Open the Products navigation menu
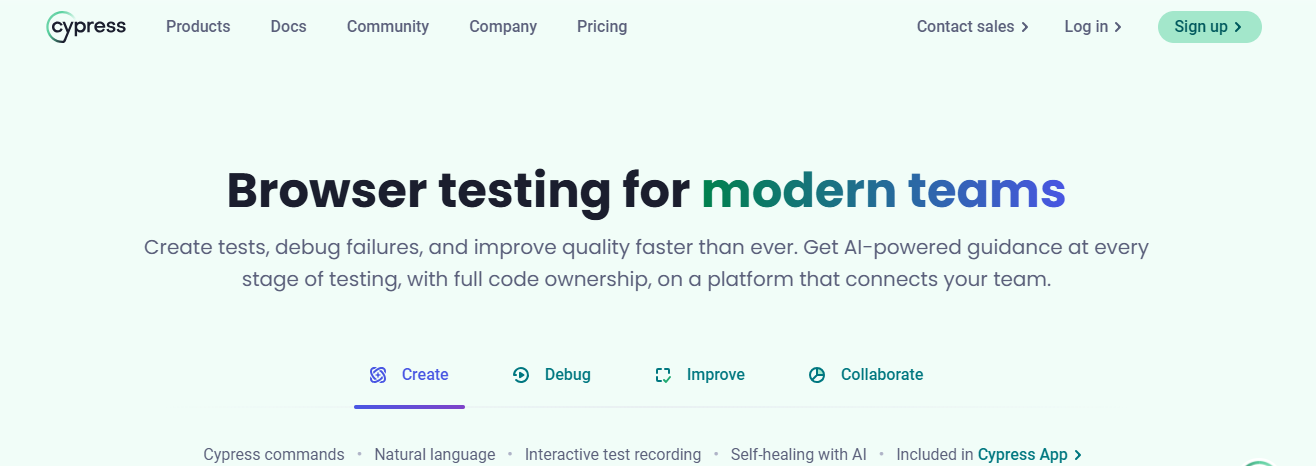The height and width of the screenshot is (466, 1316). pyautogui.click(x=198, y=27)
